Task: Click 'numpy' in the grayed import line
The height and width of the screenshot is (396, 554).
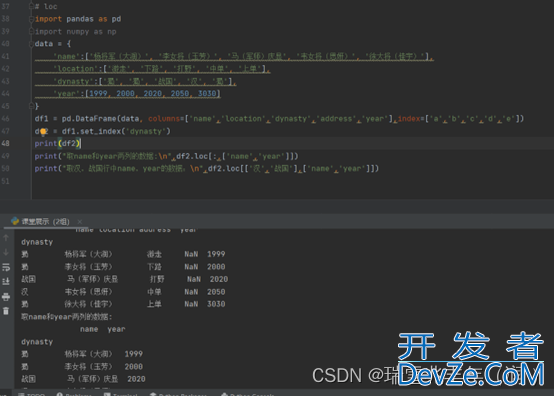Action: tap(78, 32)
